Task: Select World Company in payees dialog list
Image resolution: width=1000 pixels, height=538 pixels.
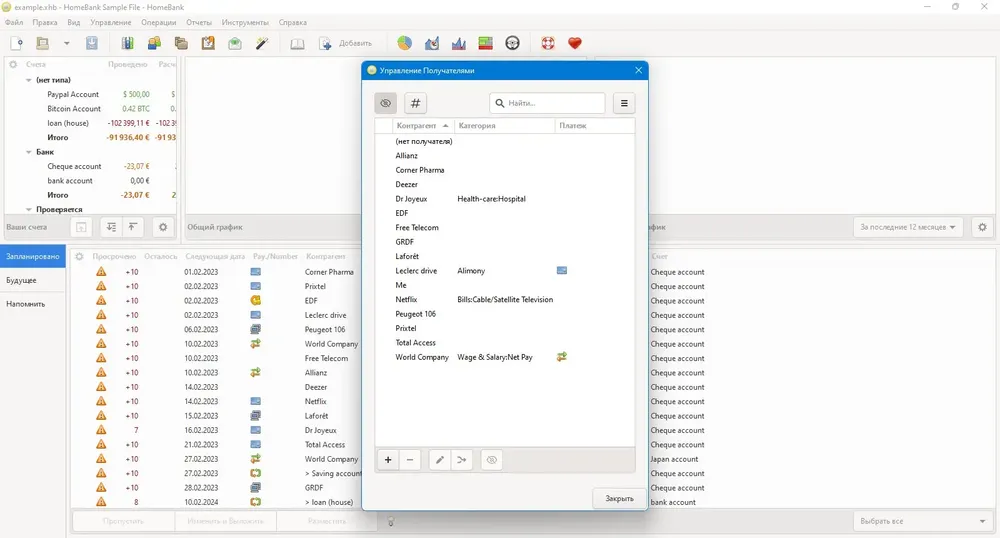Action: tap(504, 357)
